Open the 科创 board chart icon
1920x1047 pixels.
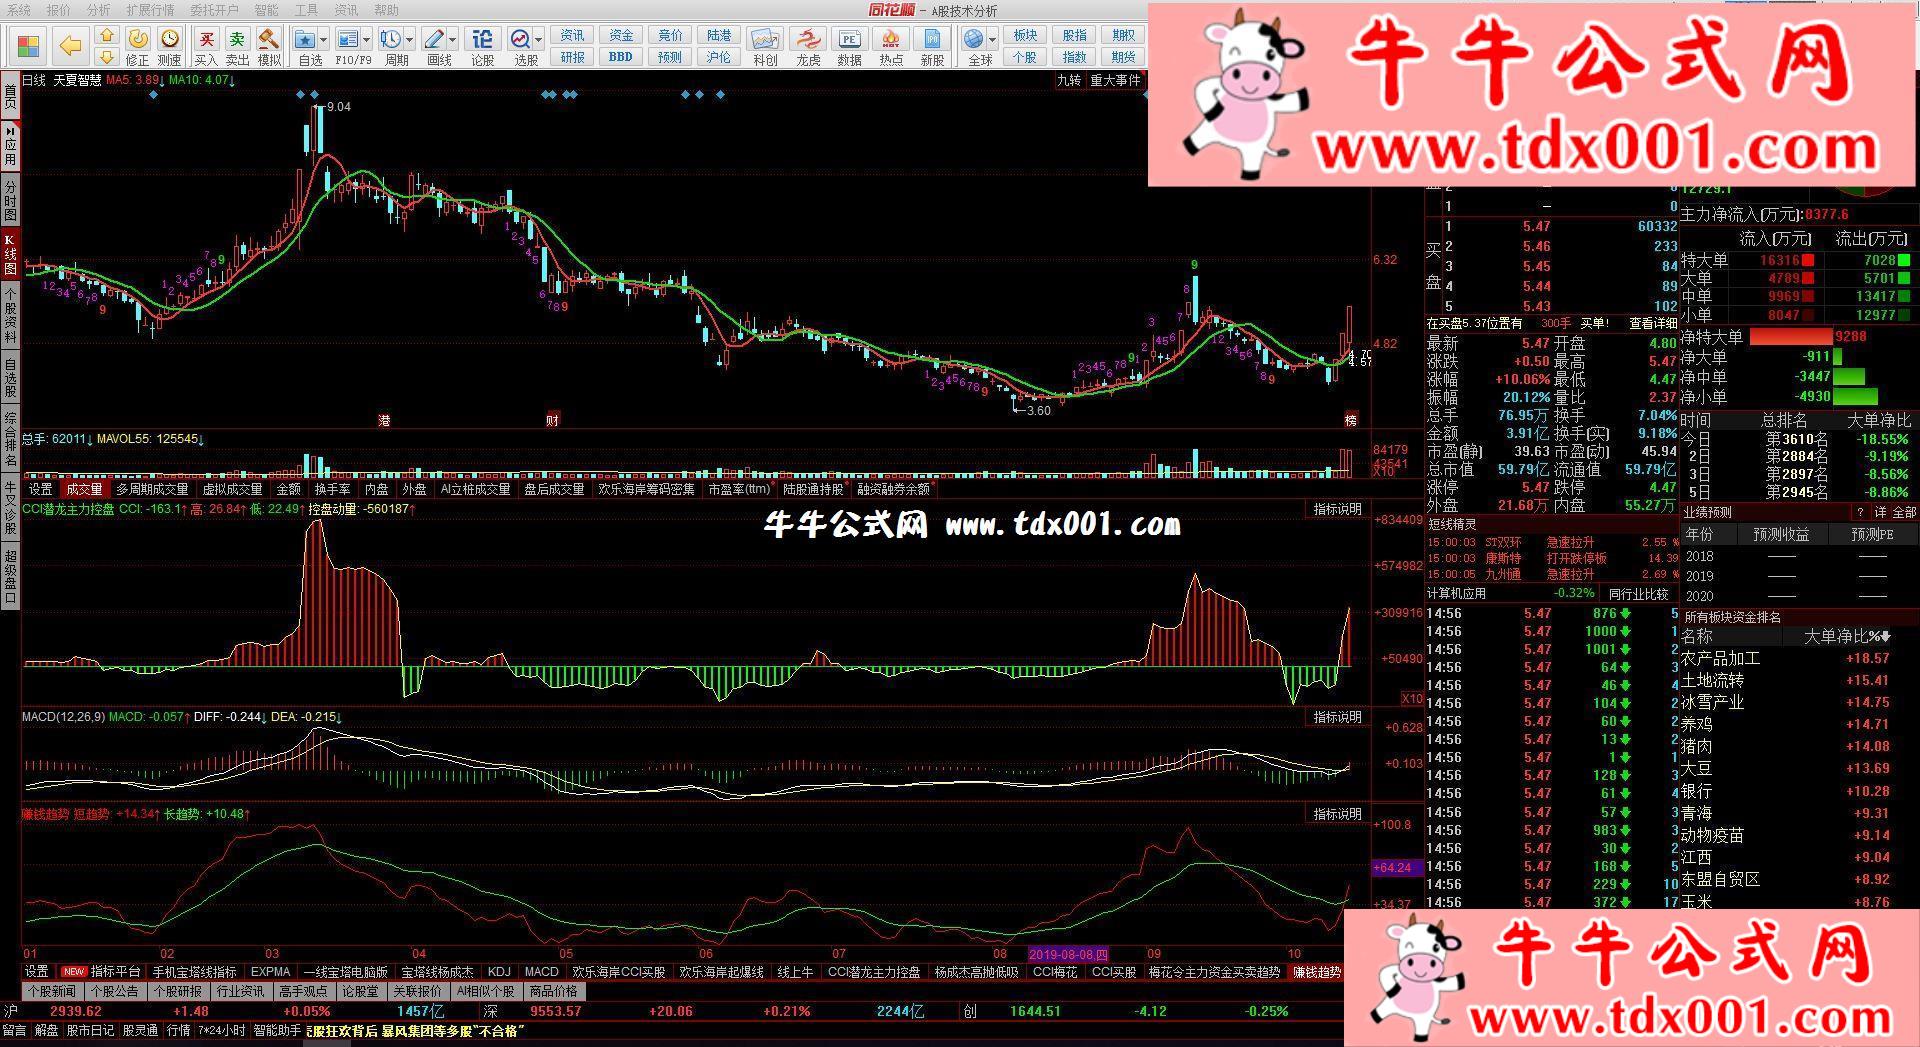tap(765, 45)
